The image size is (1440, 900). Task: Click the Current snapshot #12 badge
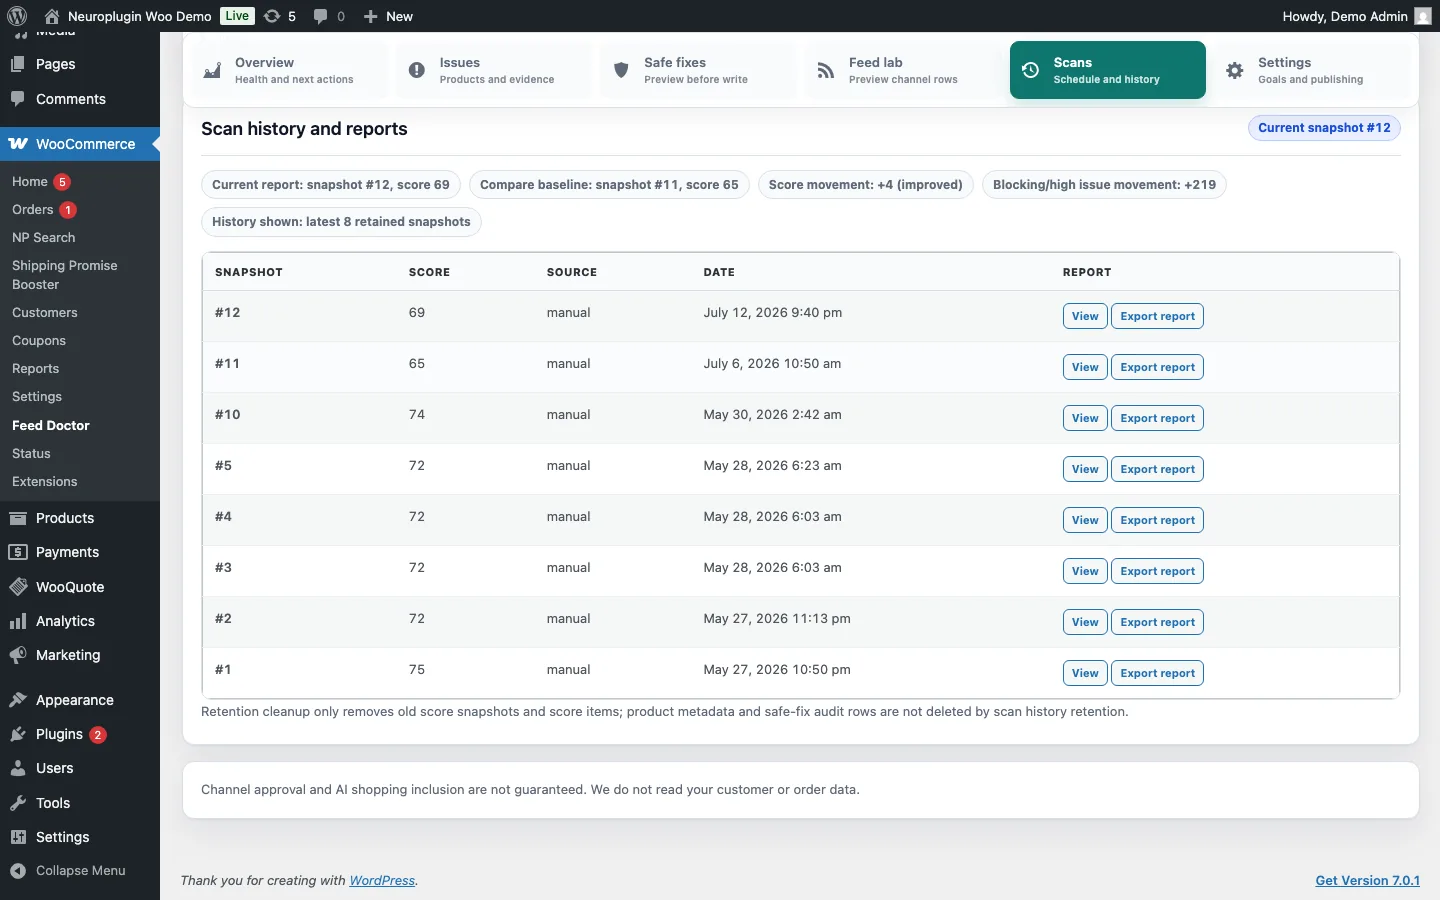point(1324,128)
